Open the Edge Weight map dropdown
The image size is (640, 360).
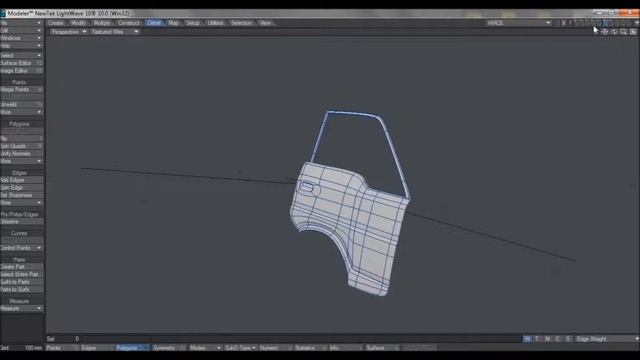click(x=607, y=339)
